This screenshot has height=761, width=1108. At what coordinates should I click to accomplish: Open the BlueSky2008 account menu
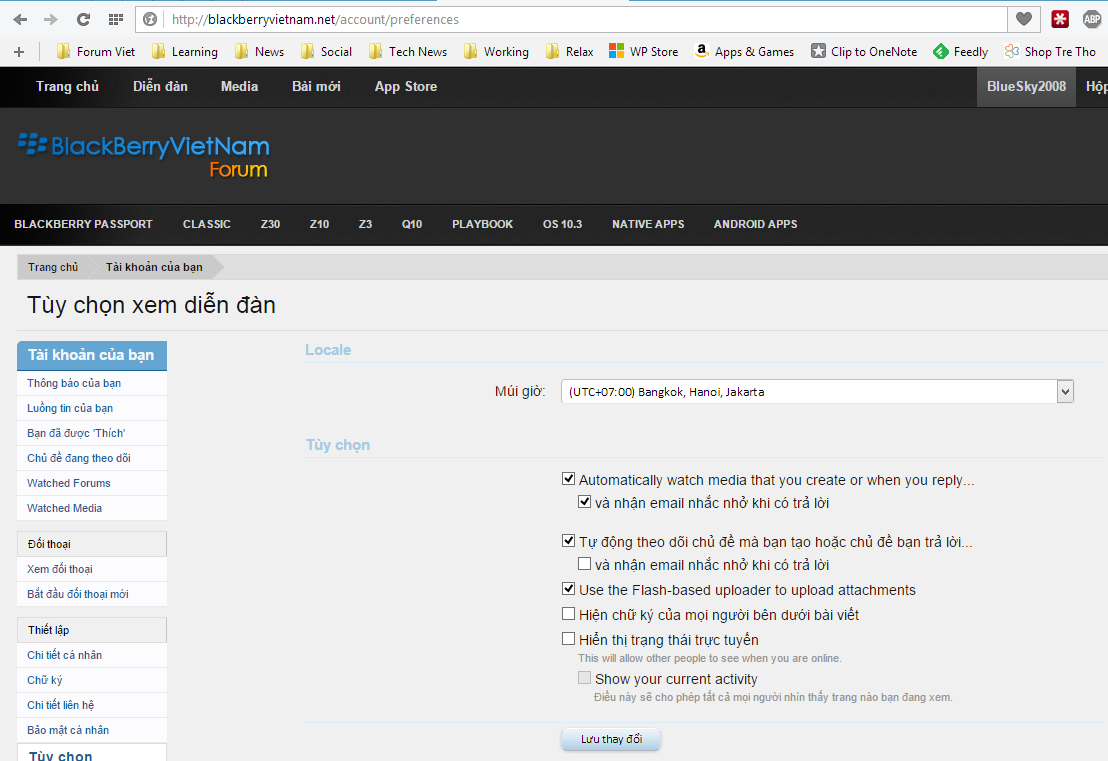[x=1026, y=86]
